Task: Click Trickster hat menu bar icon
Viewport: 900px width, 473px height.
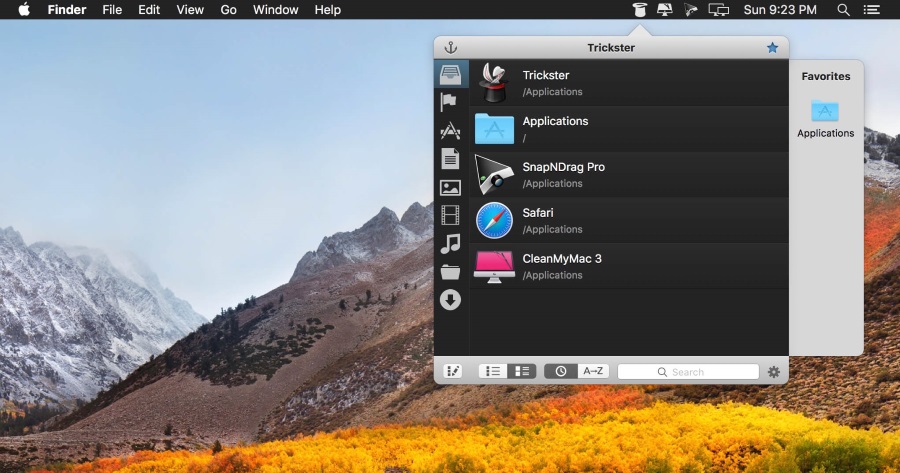Action: pyautogui.click(x=639, y=10)
